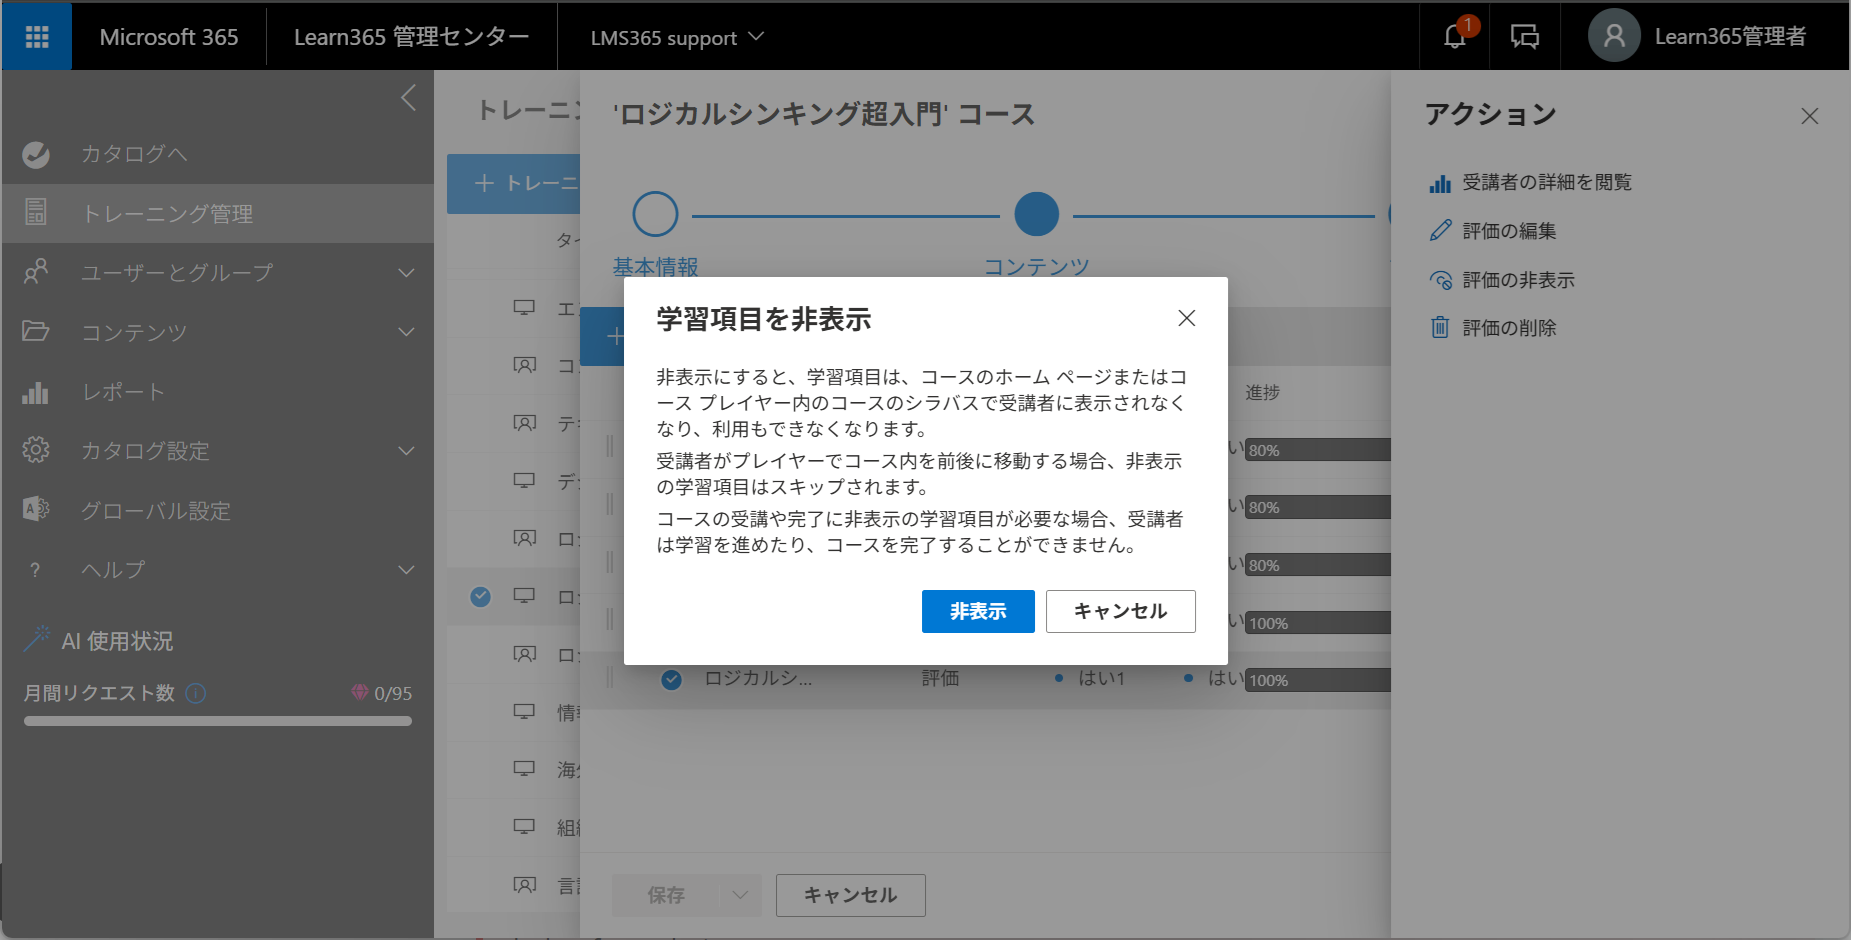
Task: Click the 保存 button
Action: [666, 895]
